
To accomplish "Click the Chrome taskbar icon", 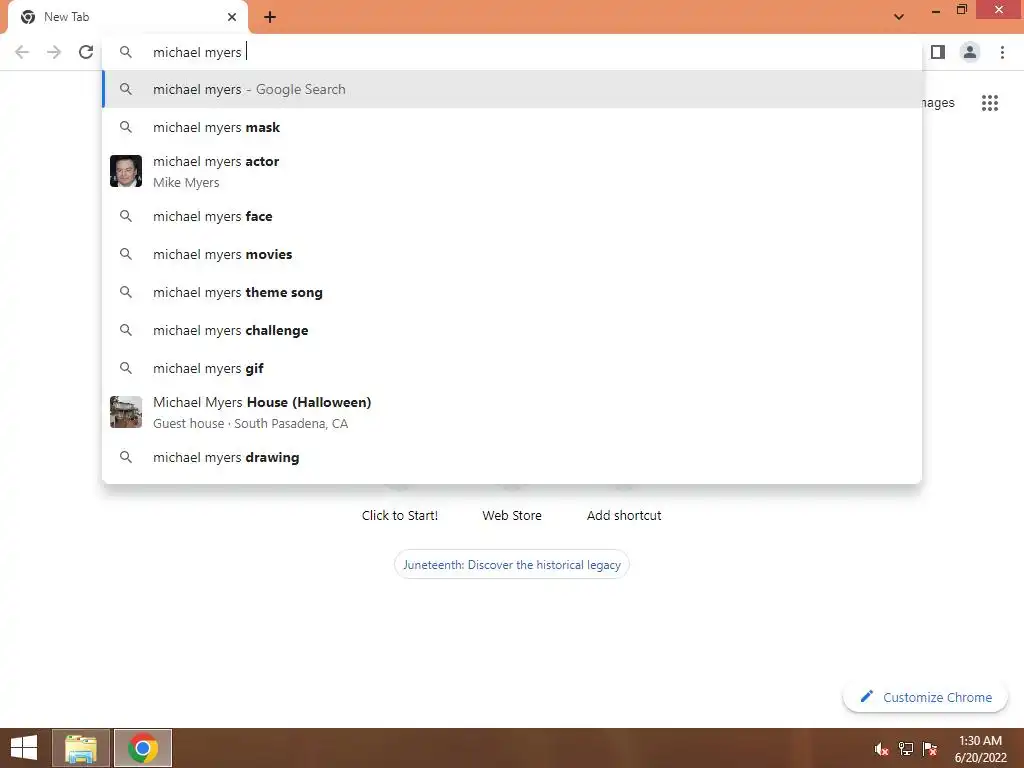I will click(x=143, y=748).
